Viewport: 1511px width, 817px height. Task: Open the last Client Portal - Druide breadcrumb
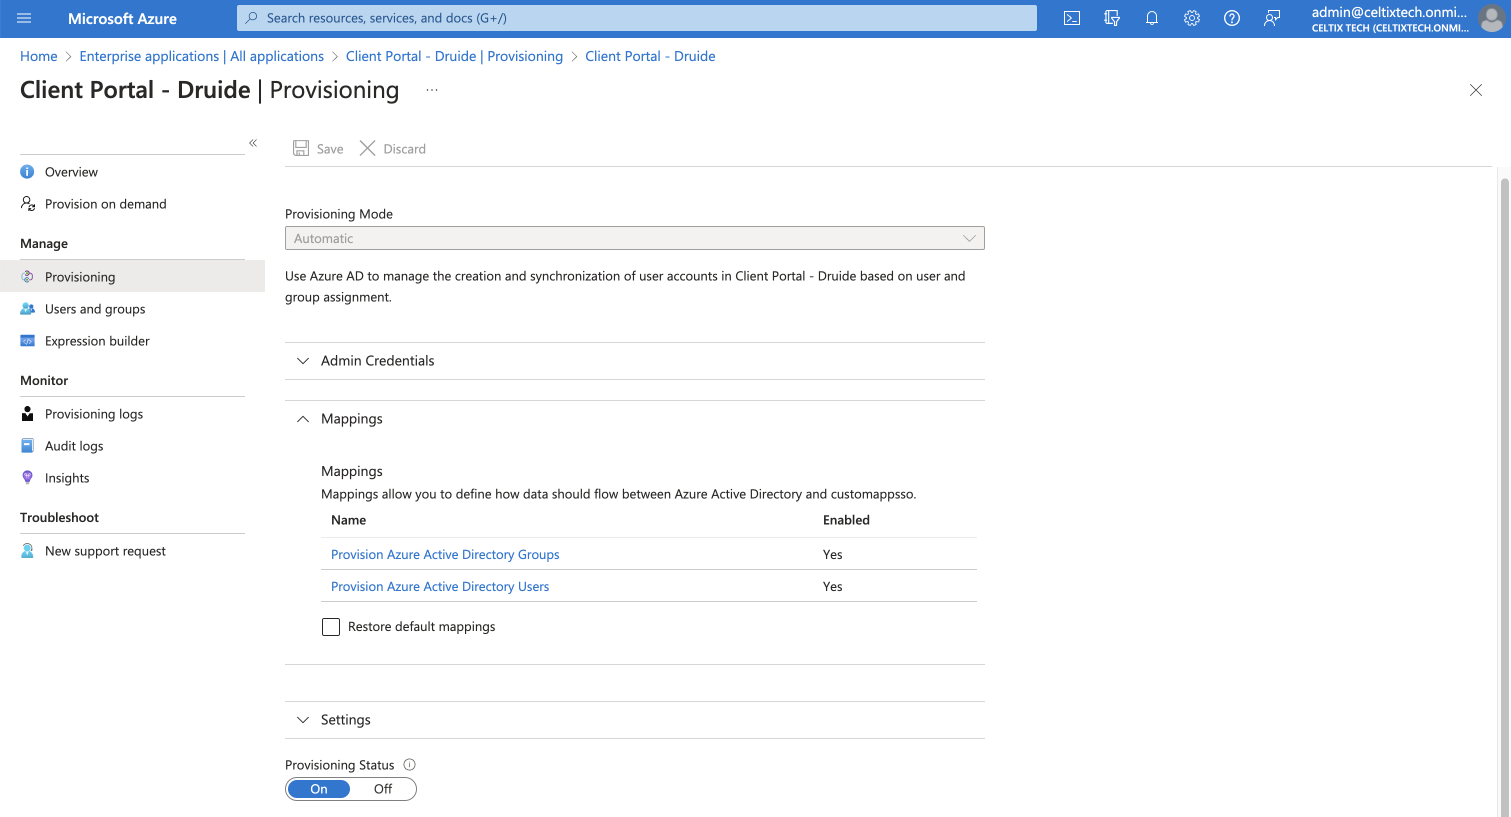click(x=650, y=56)
